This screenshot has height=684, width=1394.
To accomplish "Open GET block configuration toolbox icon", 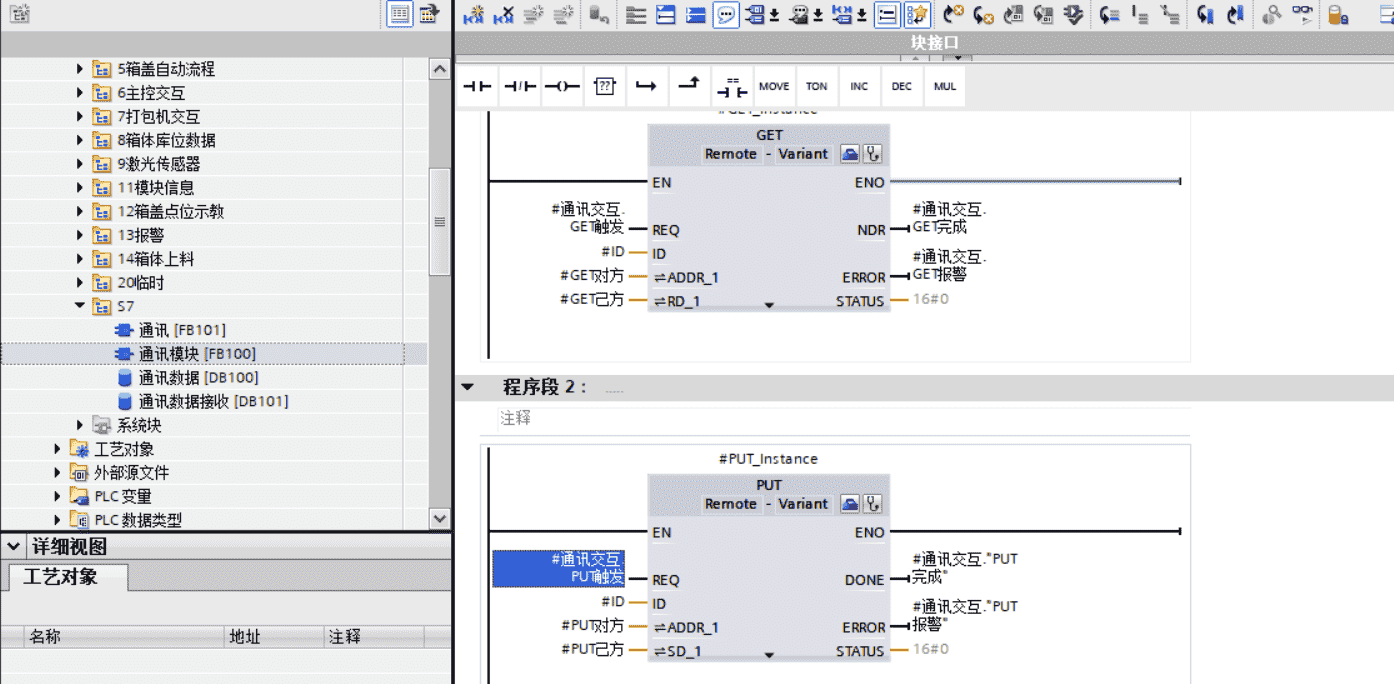I will (849, 154).
